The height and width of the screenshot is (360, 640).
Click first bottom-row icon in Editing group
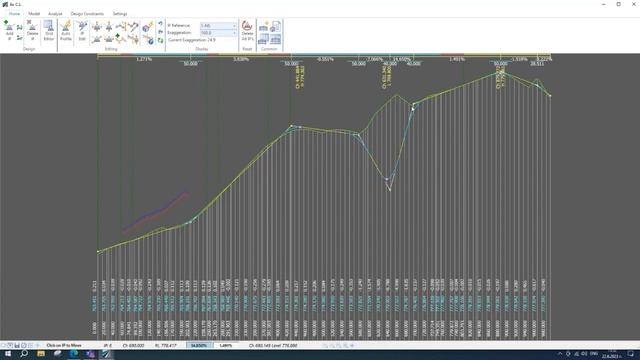[x=96, y=39]
